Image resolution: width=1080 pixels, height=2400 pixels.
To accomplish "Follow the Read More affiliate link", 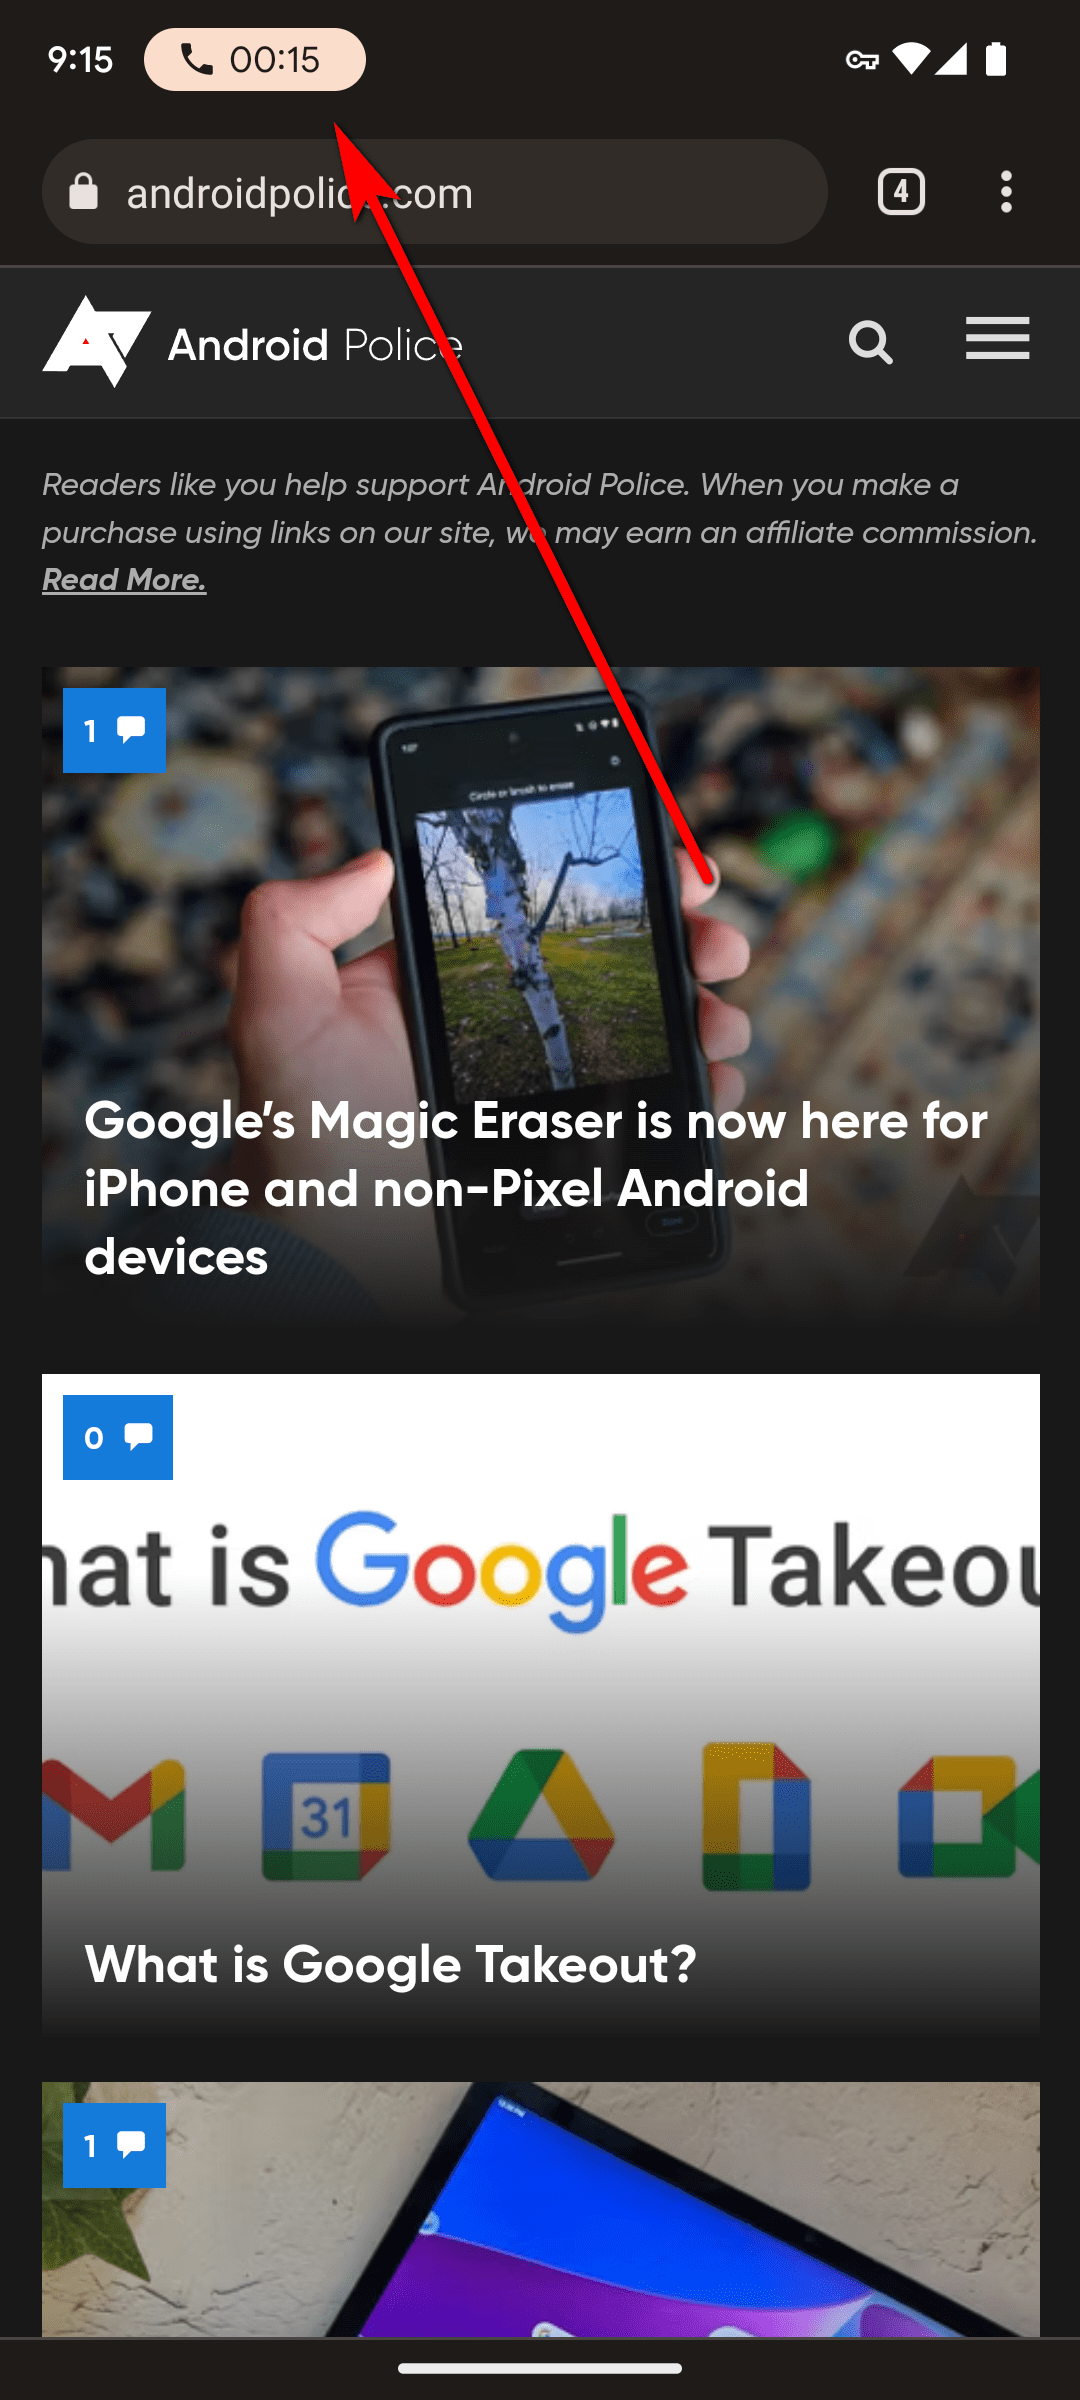I will click(x=124, y=580).
